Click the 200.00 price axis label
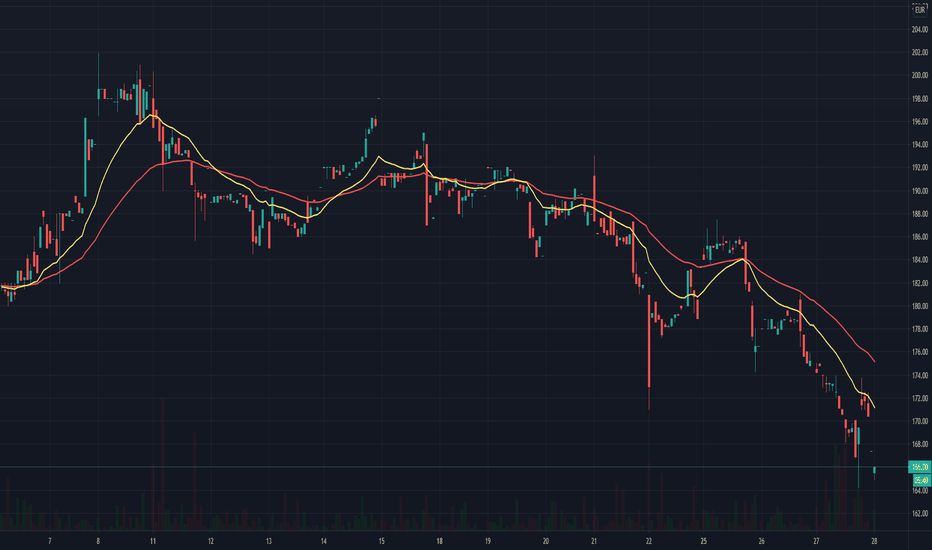Viewport: 932px width, 550px height. click(x=920, y=76)
